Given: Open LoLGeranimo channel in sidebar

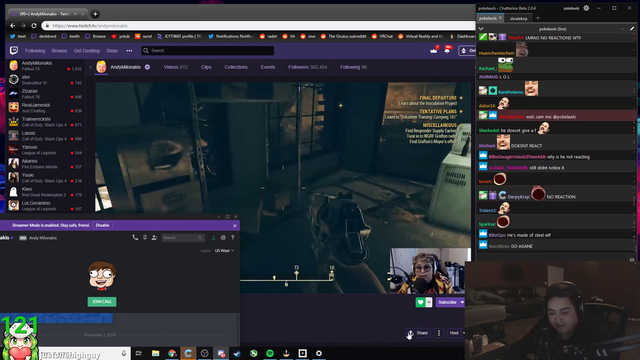Looking at the screenshot, I should pyautogui.click(x=46, y=206).
